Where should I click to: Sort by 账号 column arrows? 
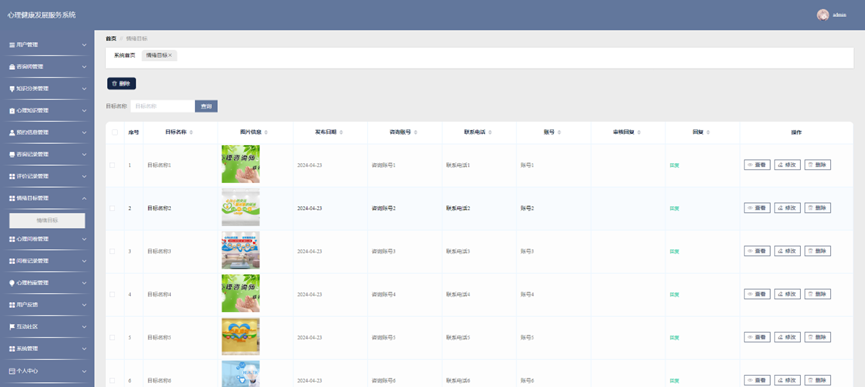(559, 132)
